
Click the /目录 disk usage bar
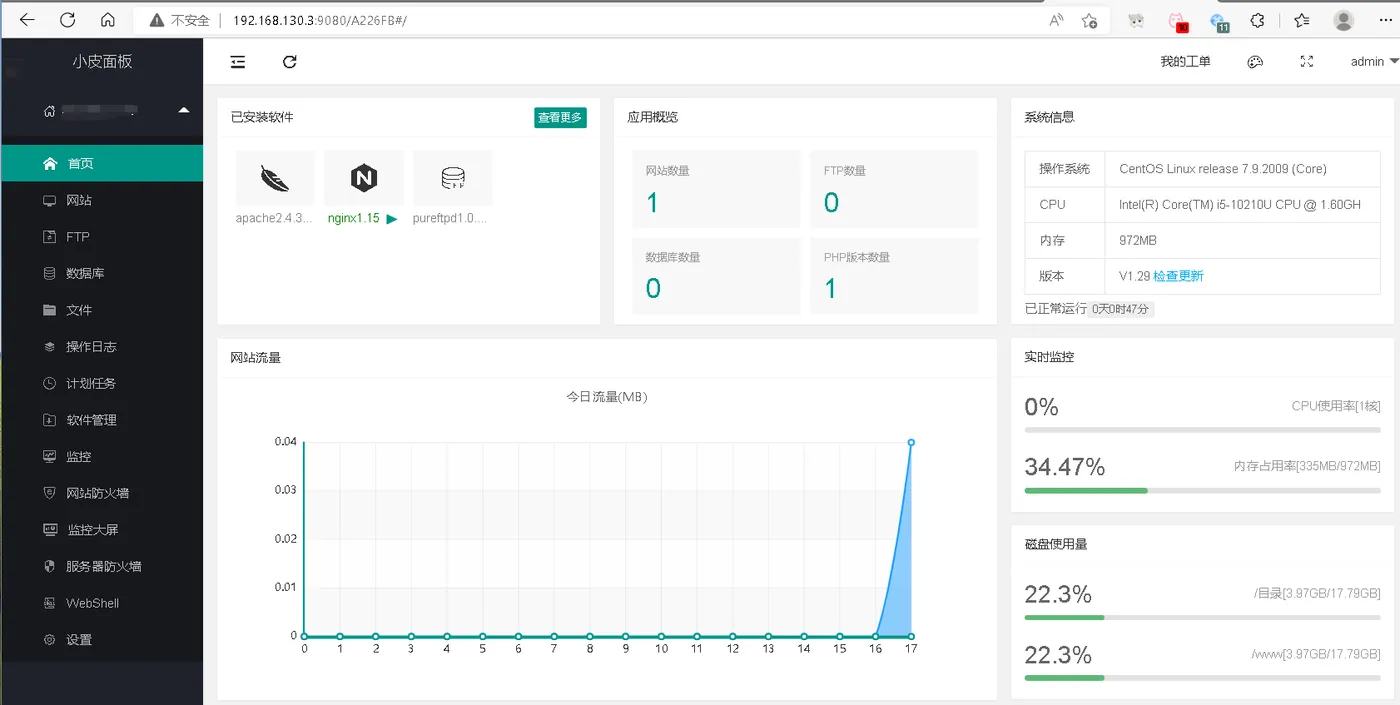(x=1202, y=618)
